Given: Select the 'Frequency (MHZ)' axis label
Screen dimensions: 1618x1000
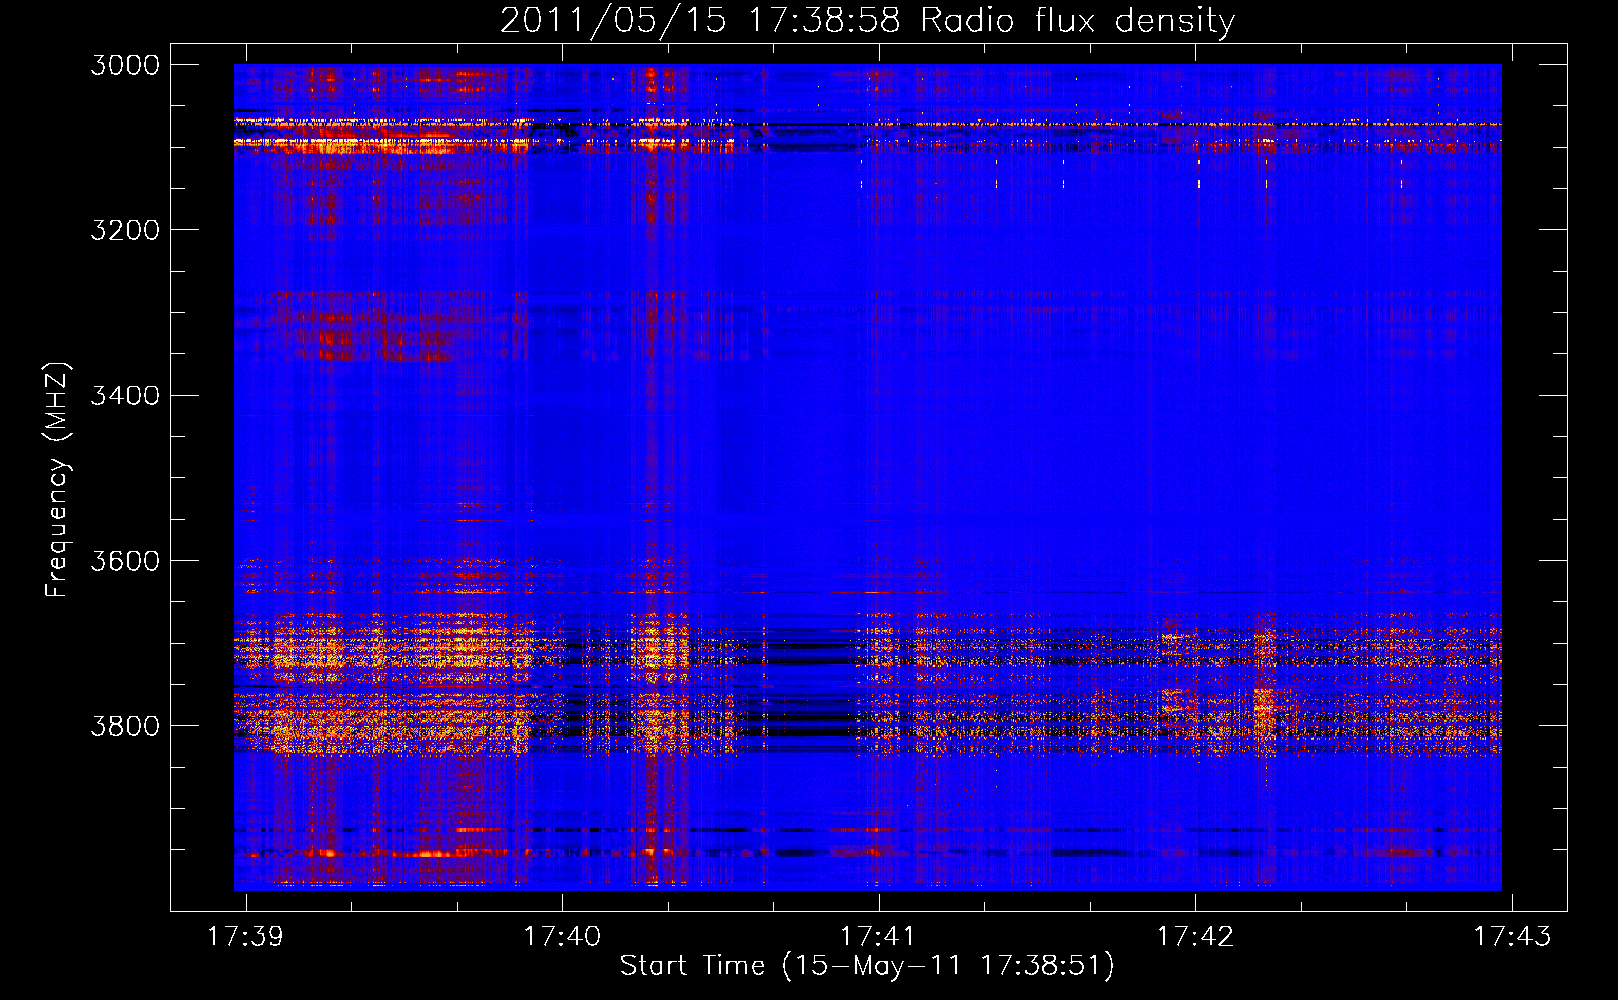Looking at the screenshot, I should (x=57, y=480).
